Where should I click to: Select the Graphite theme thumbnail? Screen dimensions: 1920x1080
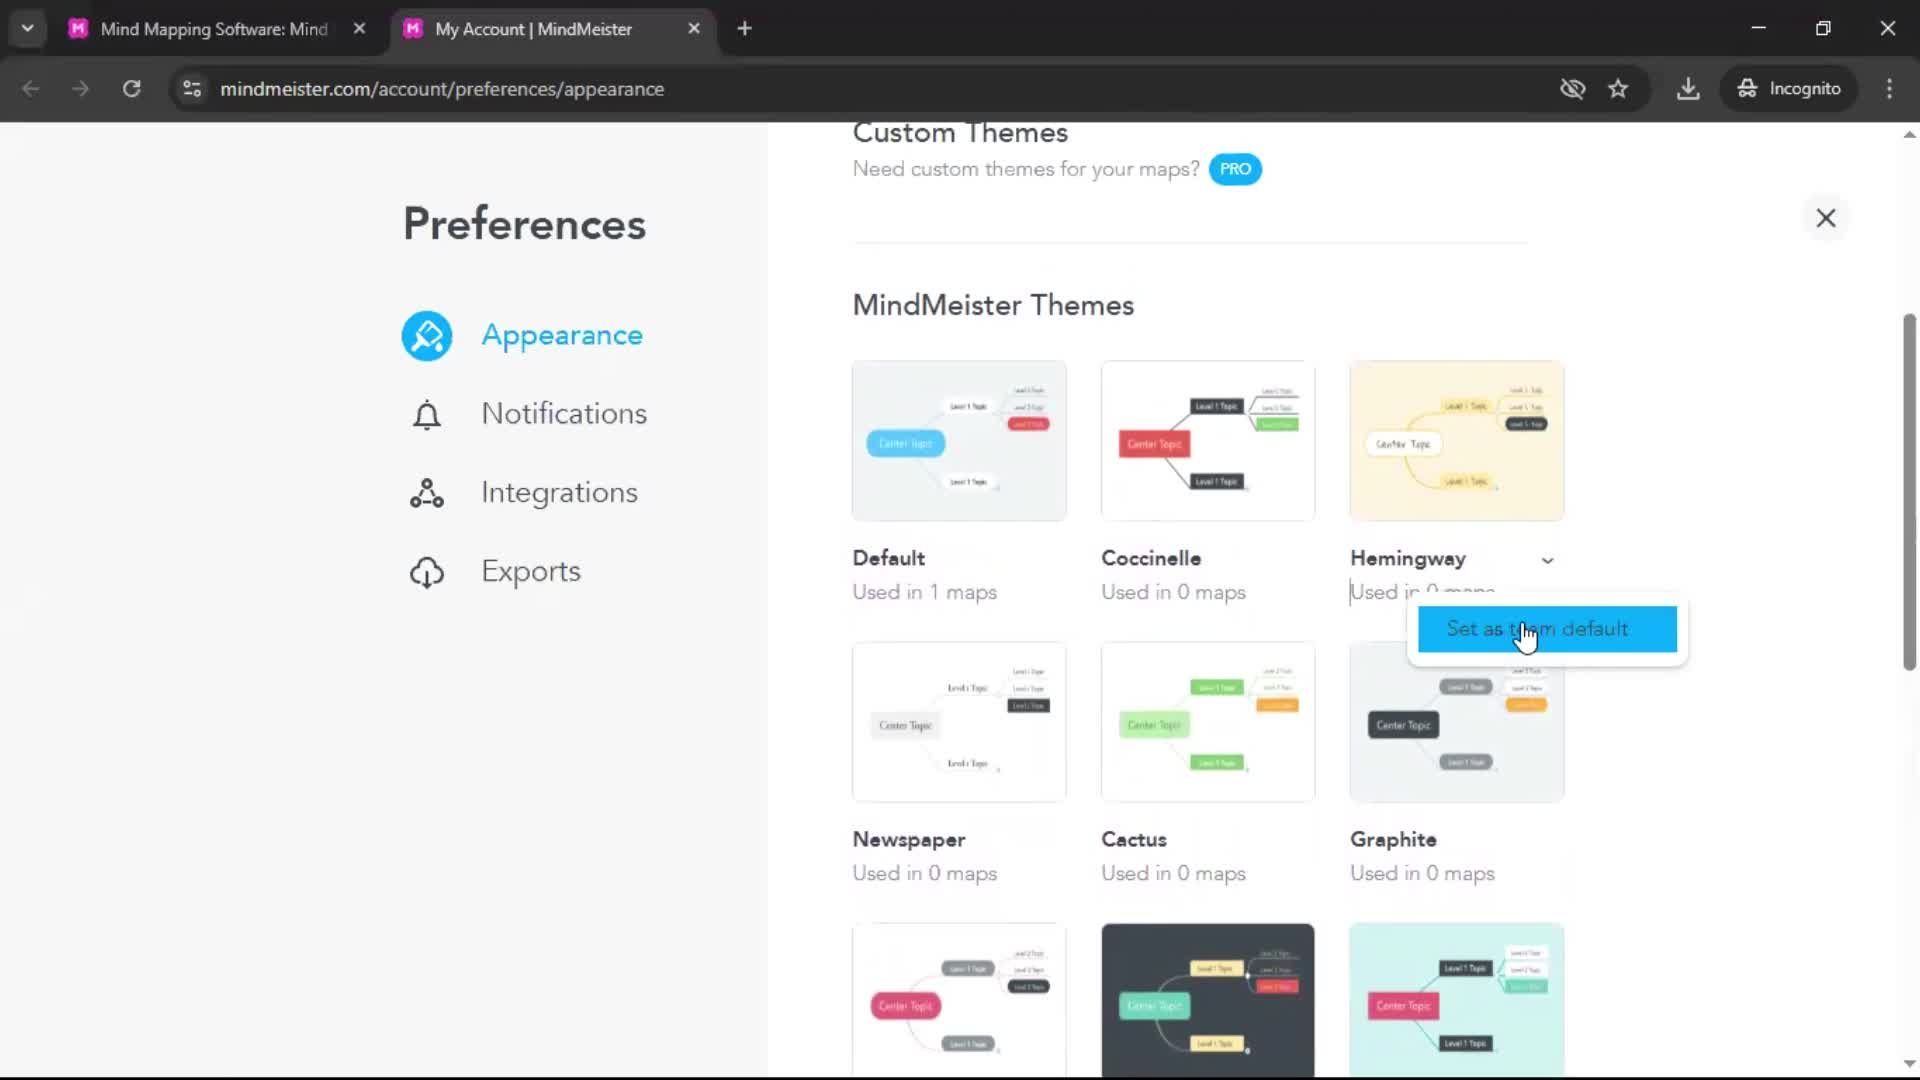[1457, 735]
